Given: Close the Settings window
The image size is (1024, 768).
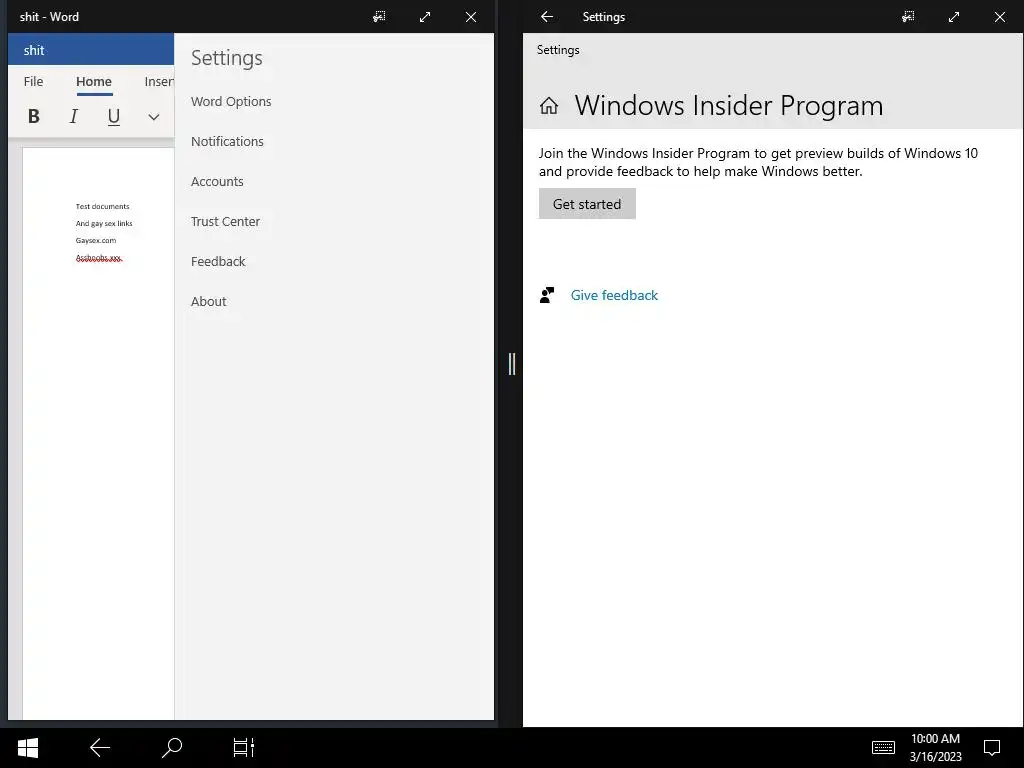Looking at the screenshot, I should 1000,17.
